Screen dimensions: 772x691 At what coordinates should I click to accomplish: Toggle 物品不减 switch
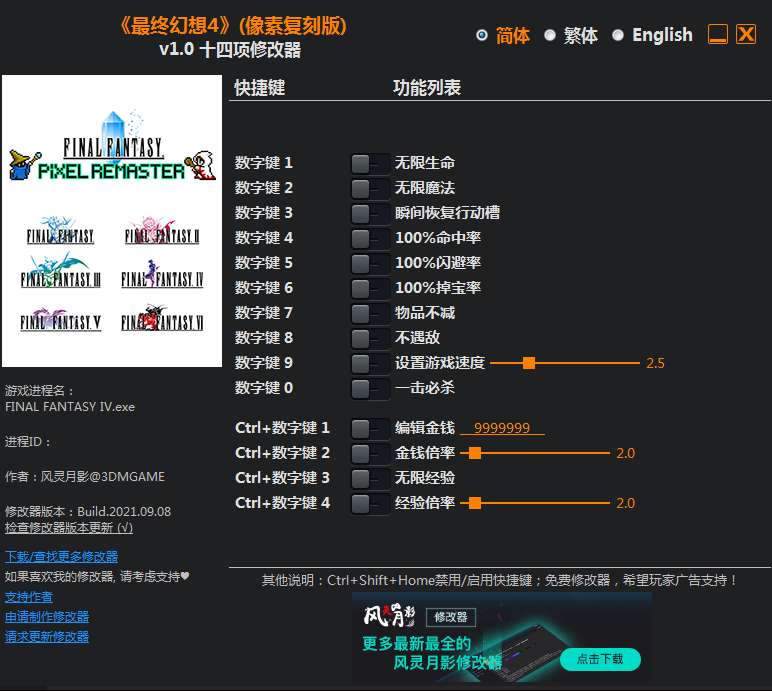(370, 314)
